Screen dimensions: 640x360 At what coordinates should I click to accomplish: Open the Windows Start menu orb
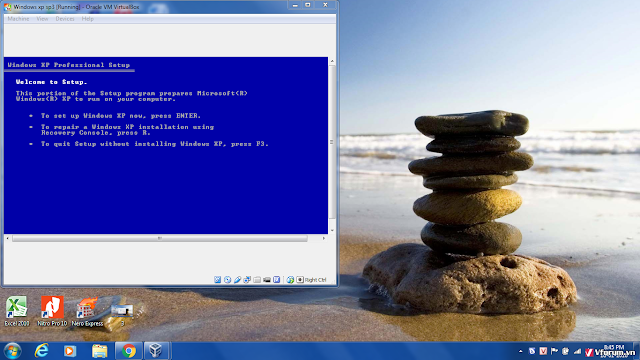coord(12,351)
